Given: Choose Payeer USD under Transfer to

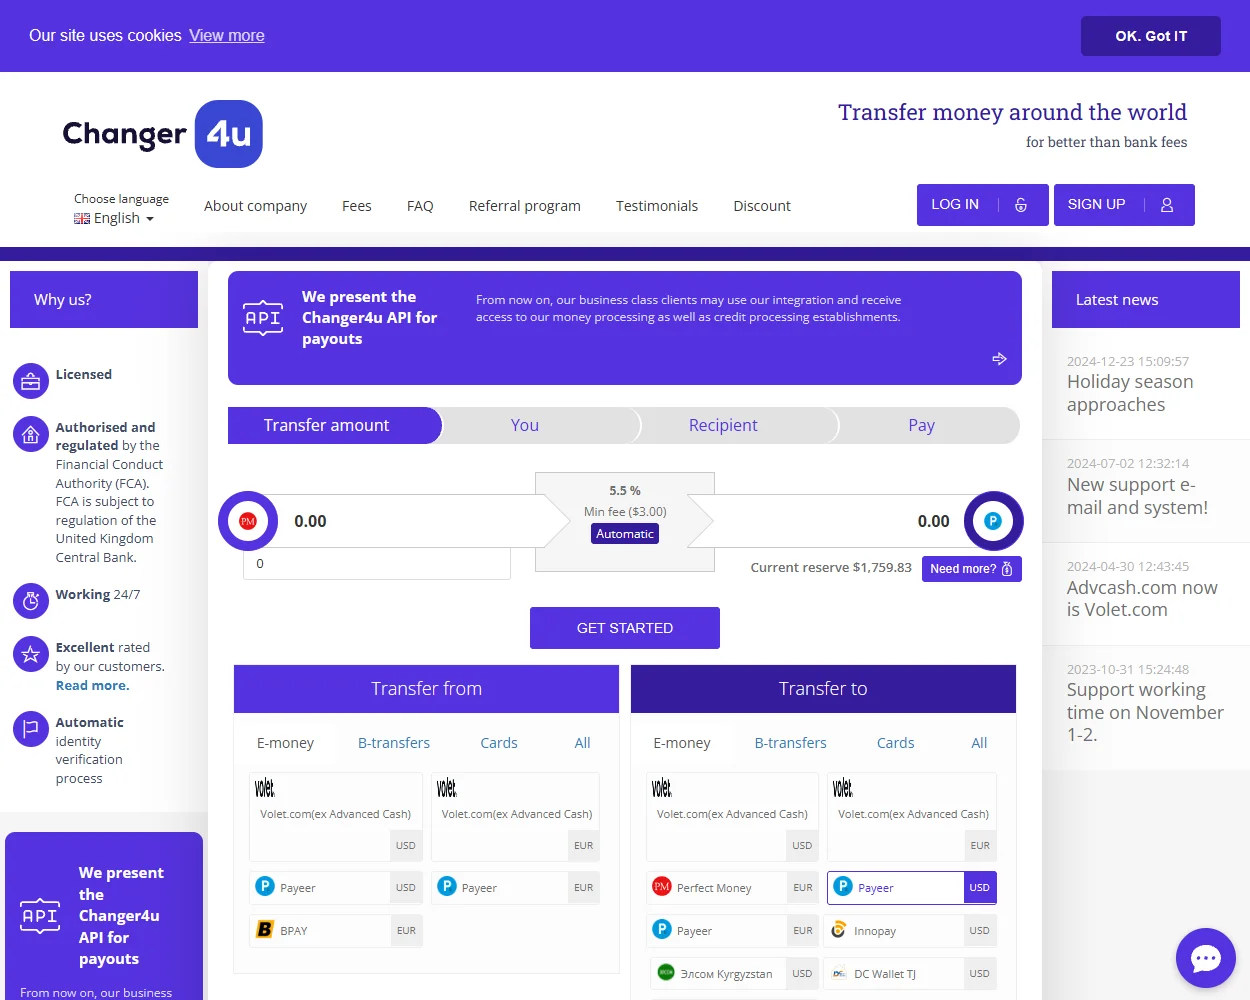Looking at the screenshot, I should click(912, 888).
